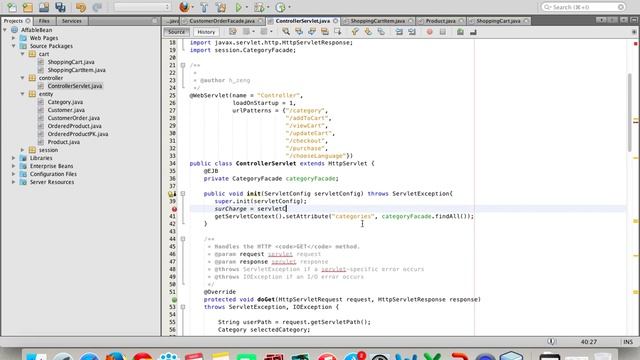Viewport: 640px width, 360px height.
Task: Go to Previous Bookmark icon
Action: [355, 32]
